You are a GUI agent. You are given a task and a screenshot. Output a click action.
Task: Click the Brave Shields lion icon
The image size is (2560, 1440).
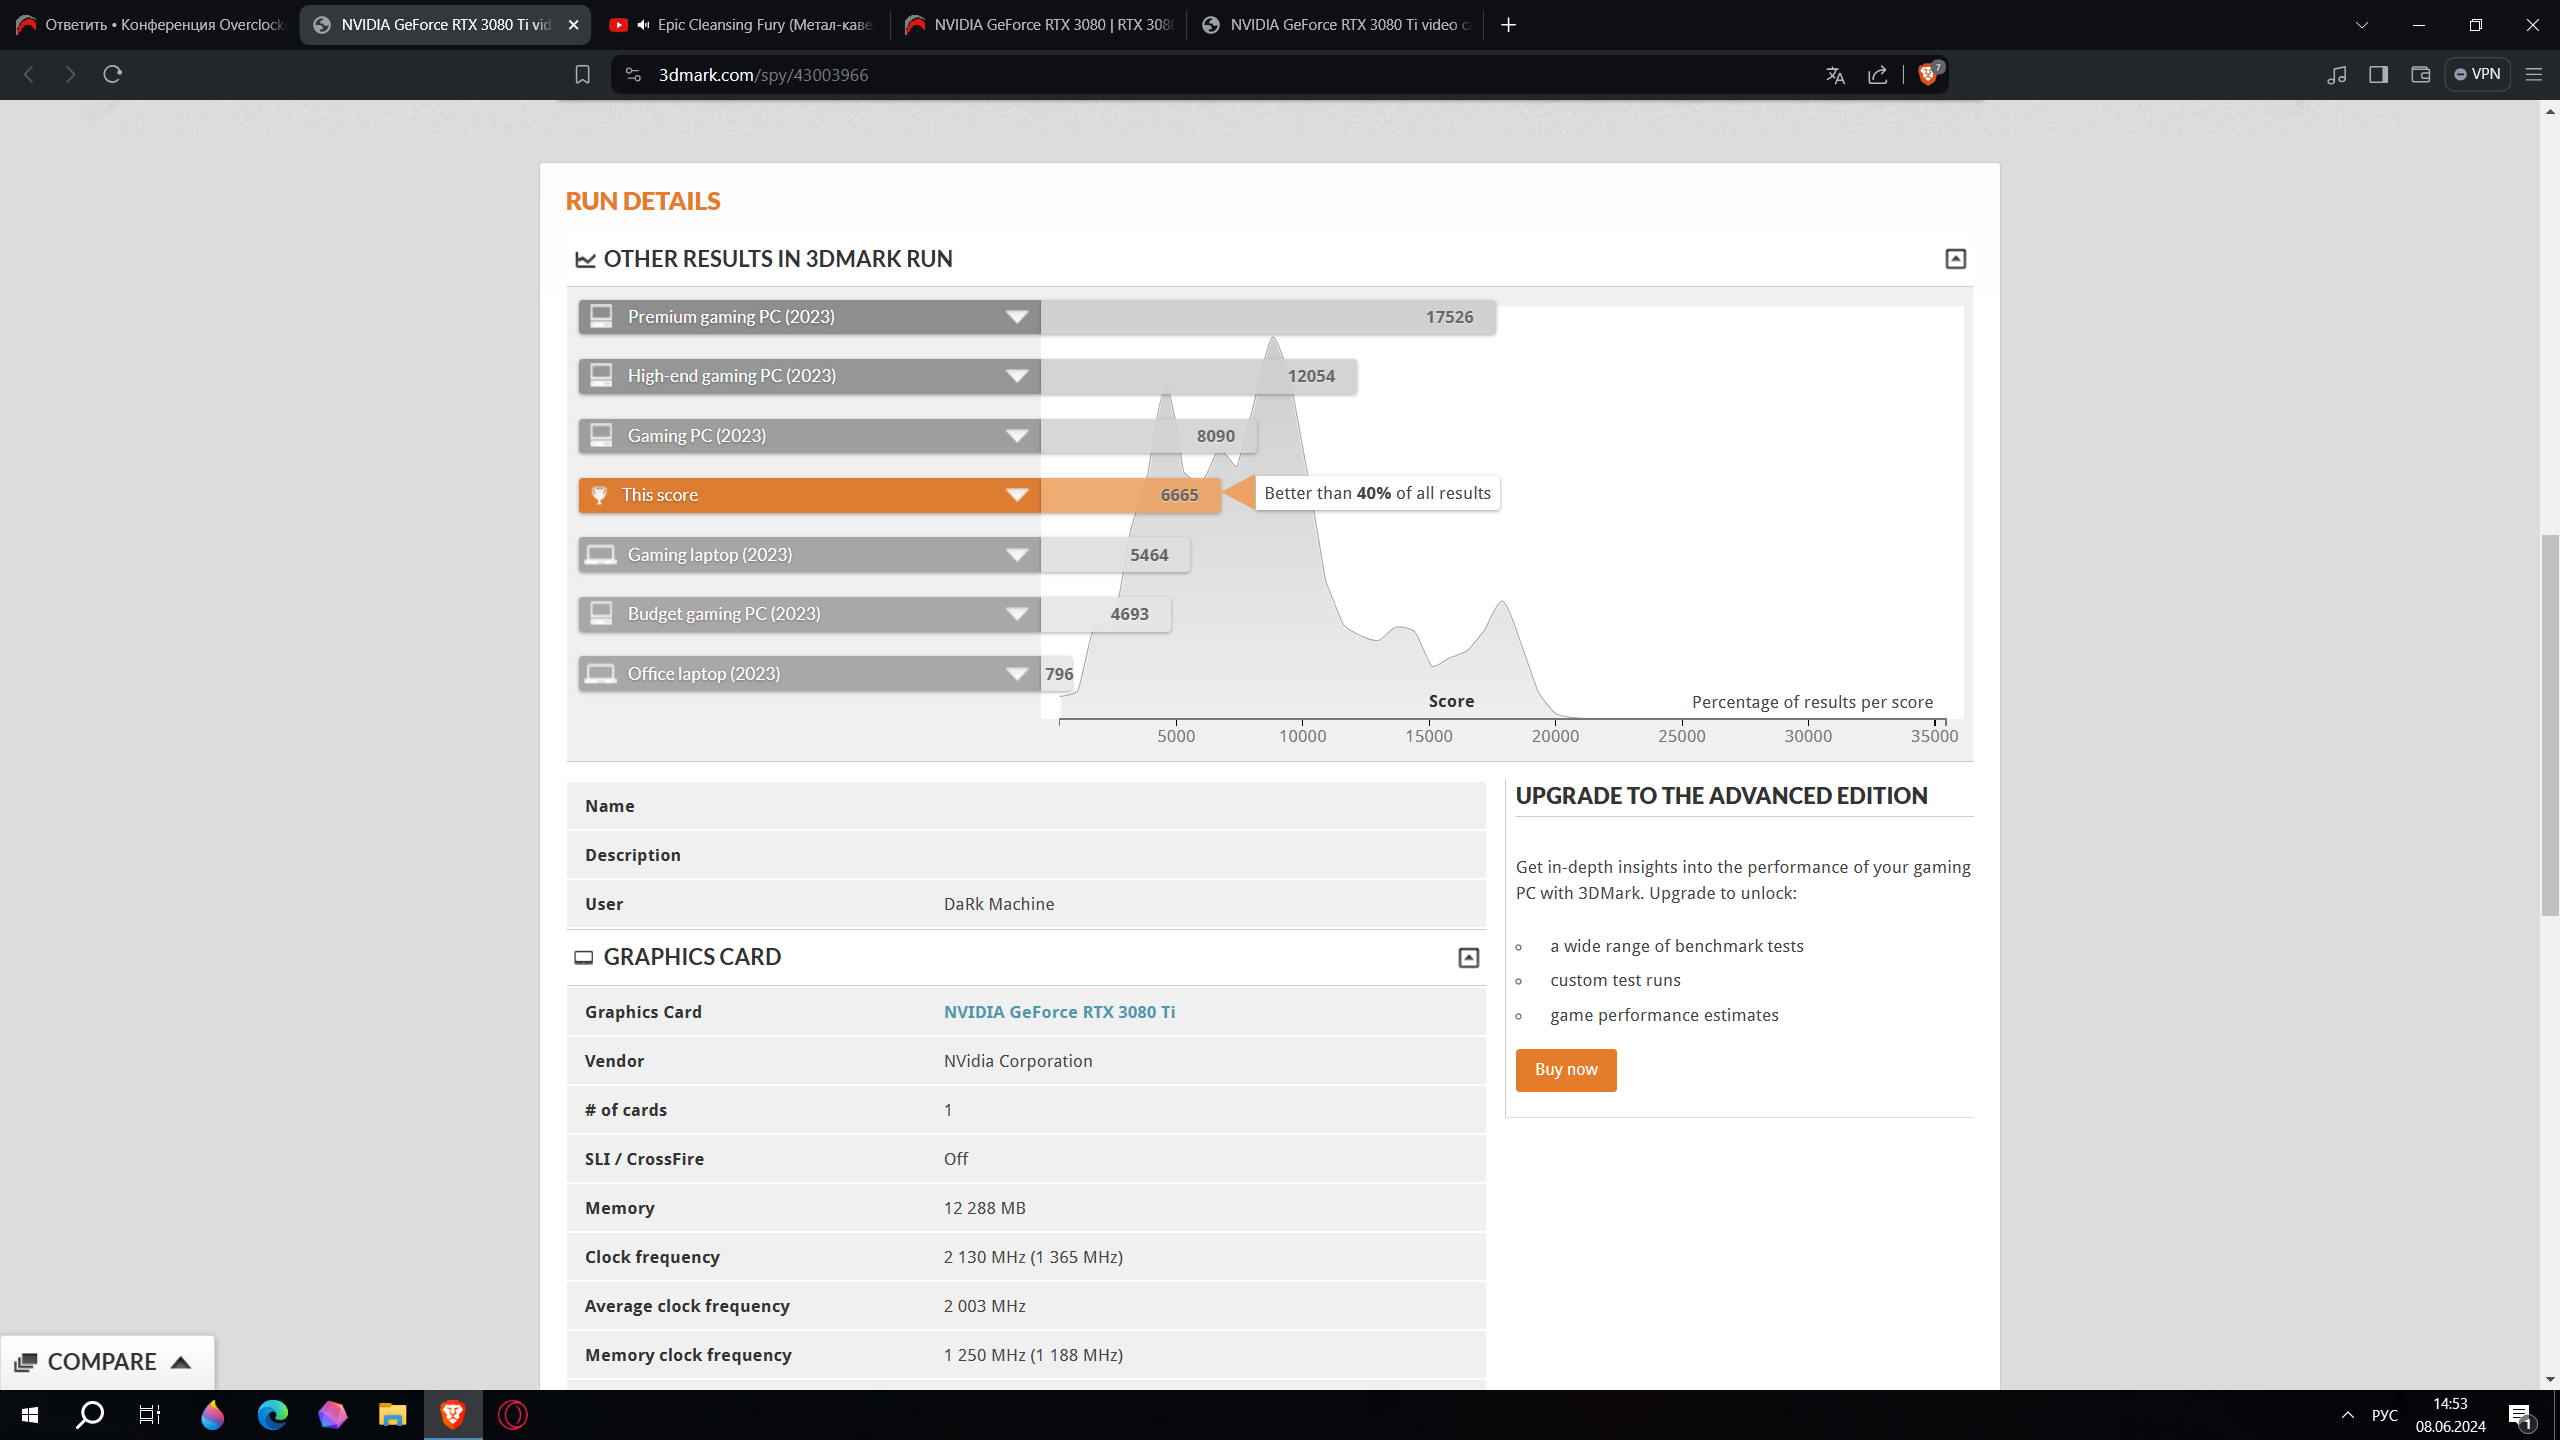click(1927, 74)
